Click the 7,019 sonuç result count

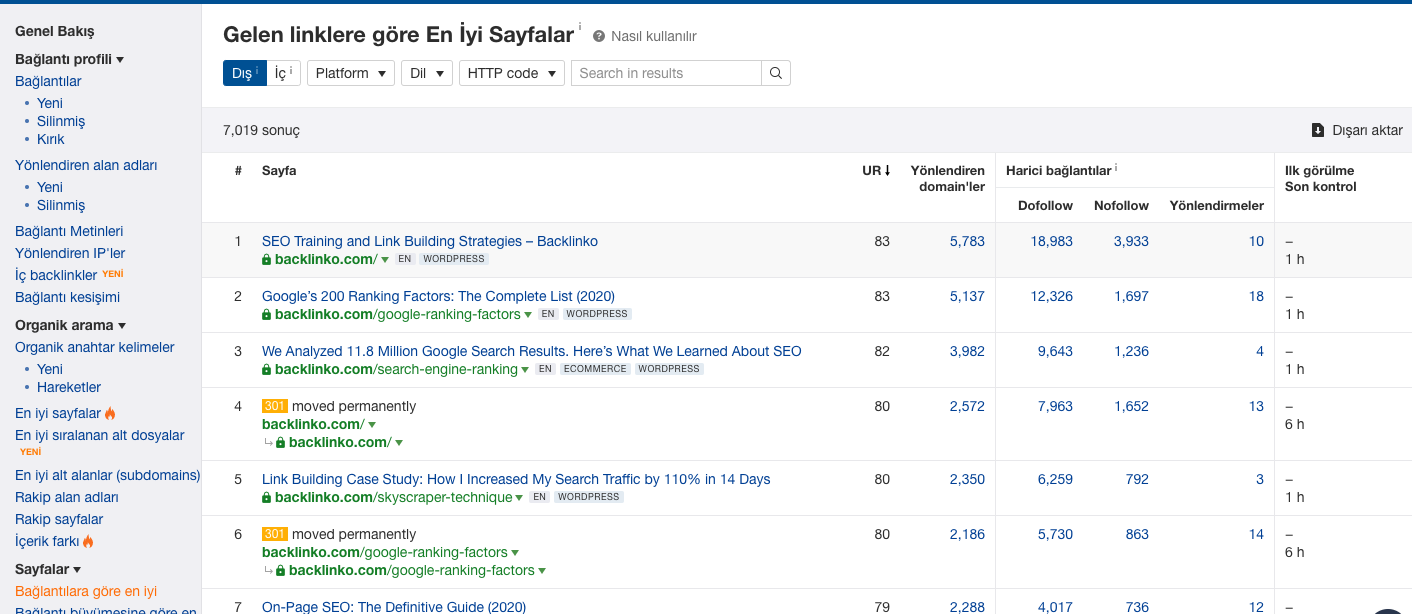pos(261,130)
